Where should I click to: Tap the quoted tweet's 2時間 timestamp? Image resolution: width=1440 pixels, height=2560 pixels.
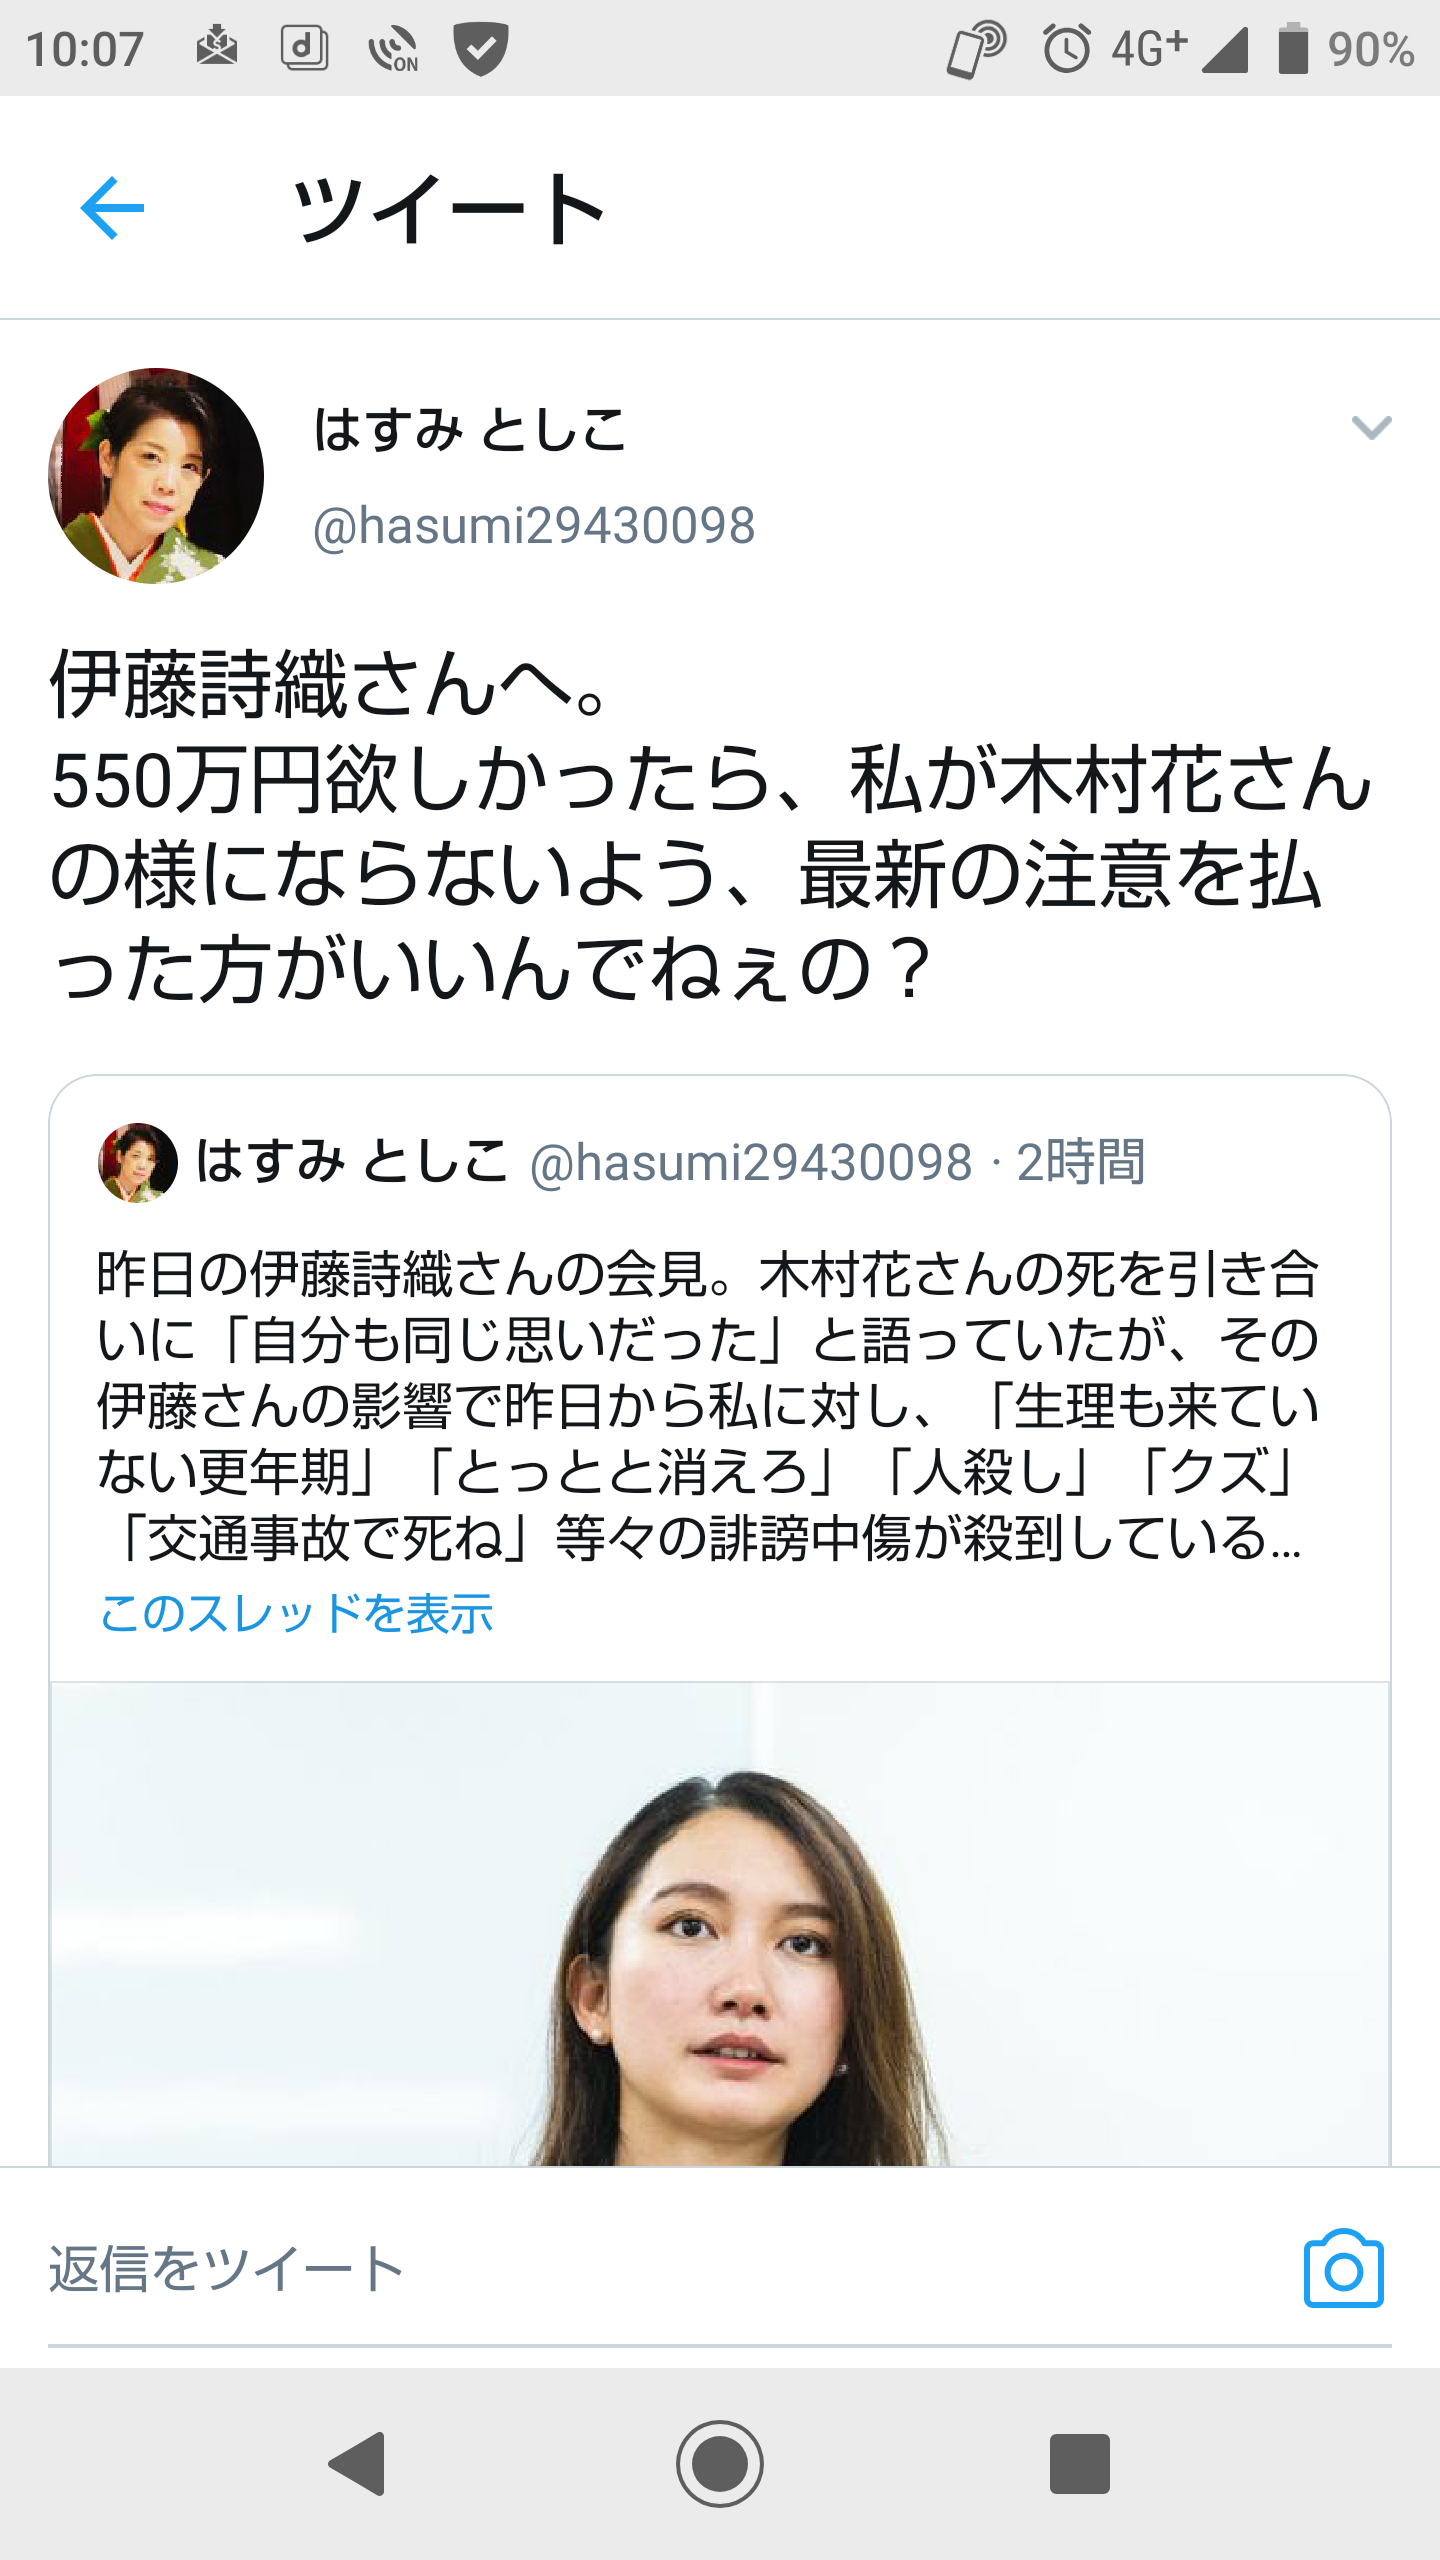click(1081, 1162)
